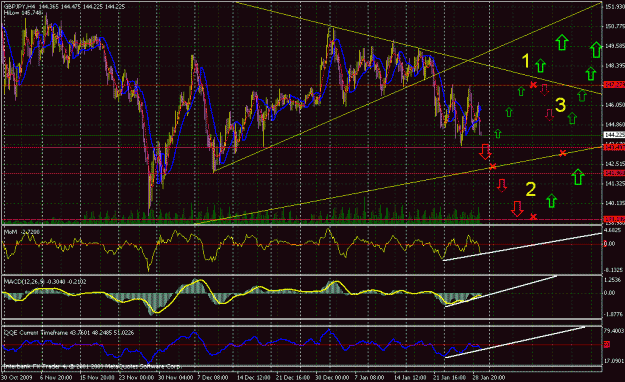
Task: Click the -1.0776 MACD scale label
Action: click(x=612, y=314)
